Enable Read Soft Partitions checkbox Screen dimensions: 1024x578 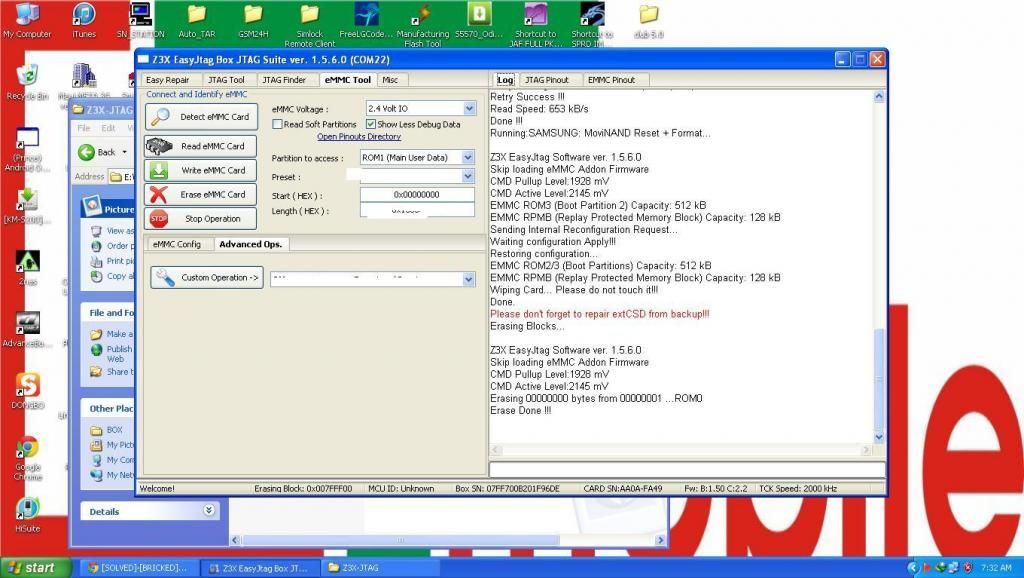pyautogui.click(x=278, y=124)
